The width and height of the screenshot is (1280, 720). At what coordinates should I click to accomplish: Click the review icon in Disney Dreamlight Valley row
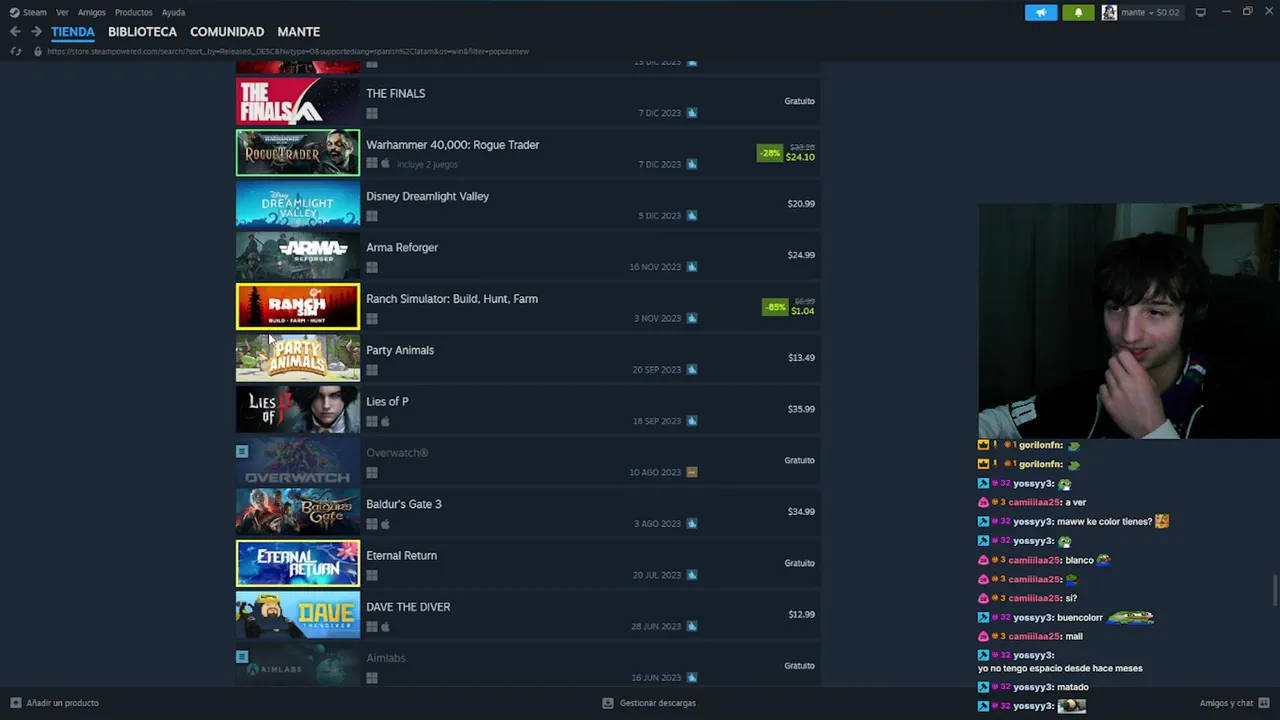(x=692, y=216)
